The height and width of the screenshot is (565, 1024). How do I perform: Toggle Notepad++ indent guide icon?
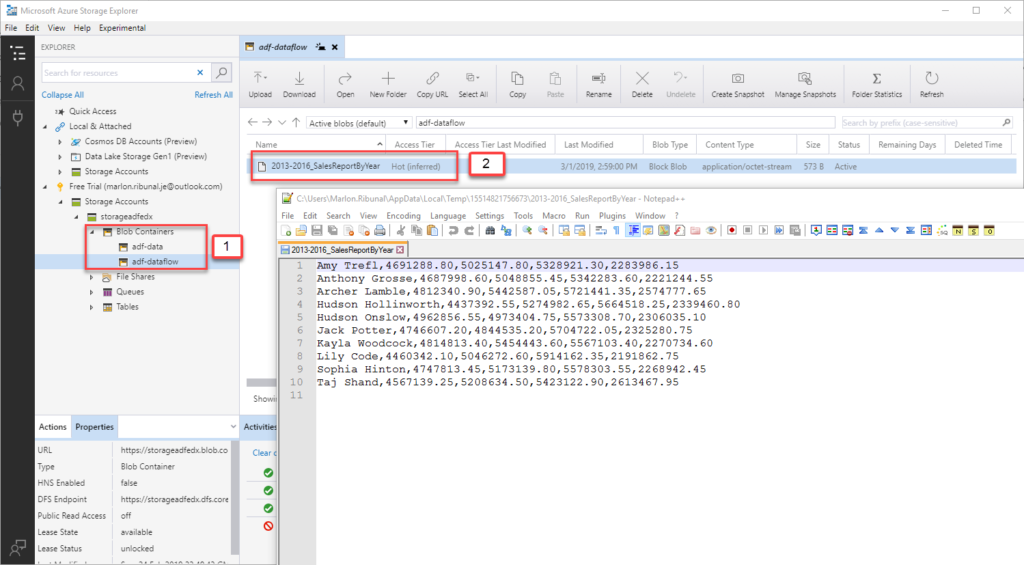click(633, 231)
